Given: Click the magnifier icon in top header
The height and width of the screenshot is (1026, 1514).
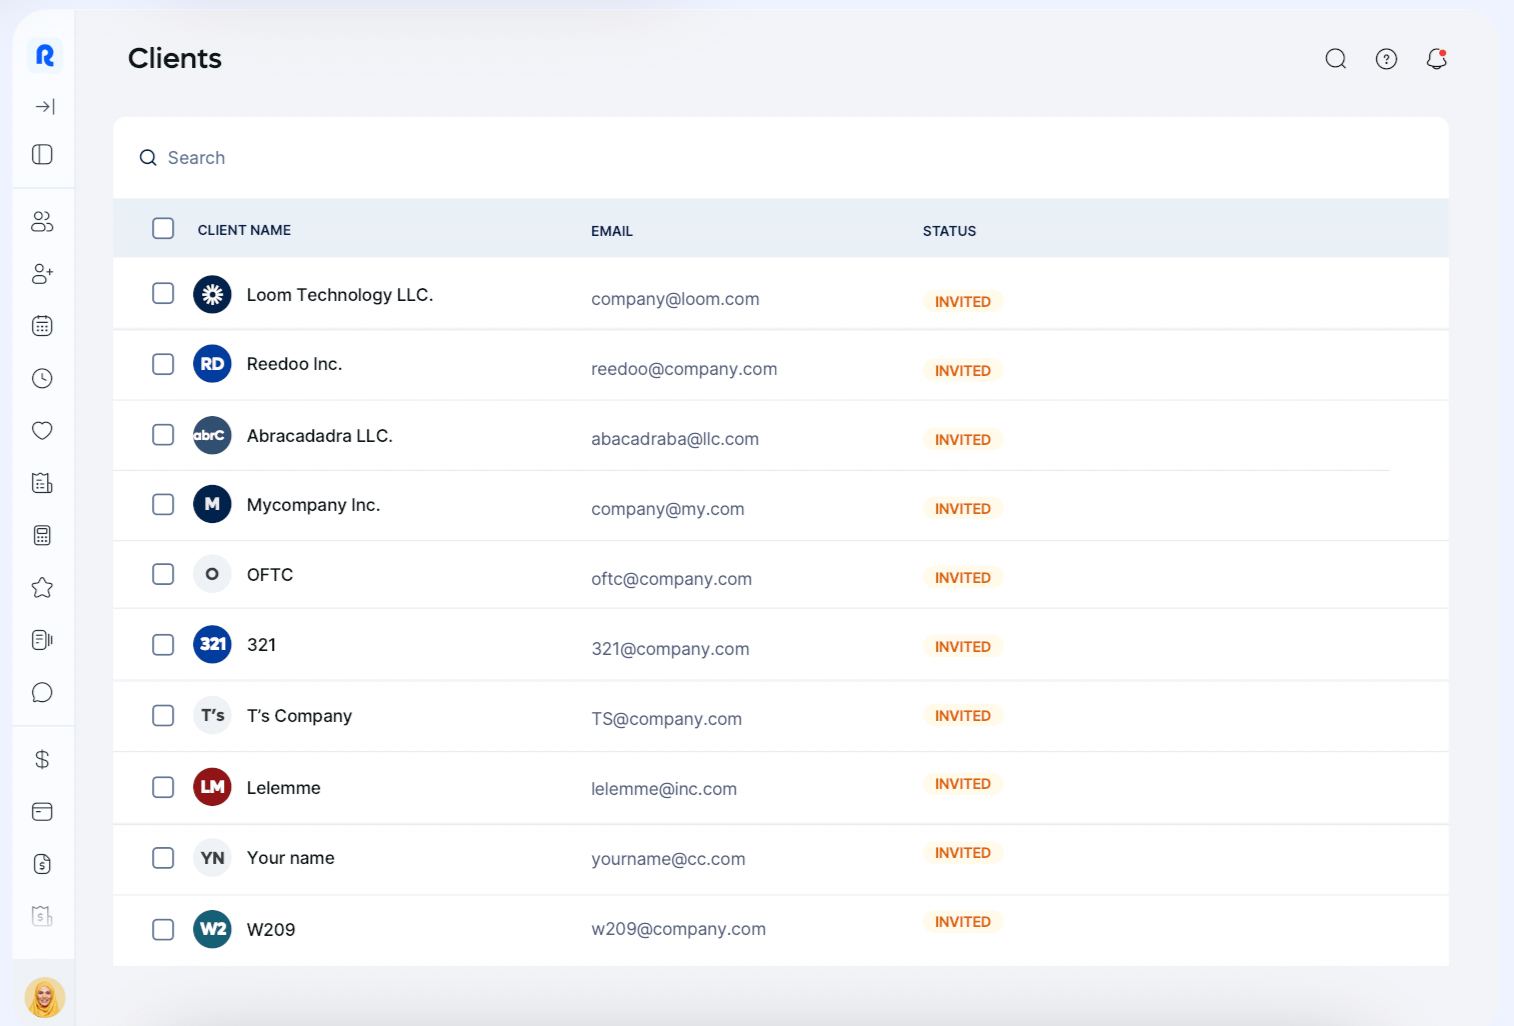Looking at the screenshot, I should click(1335, 59).
